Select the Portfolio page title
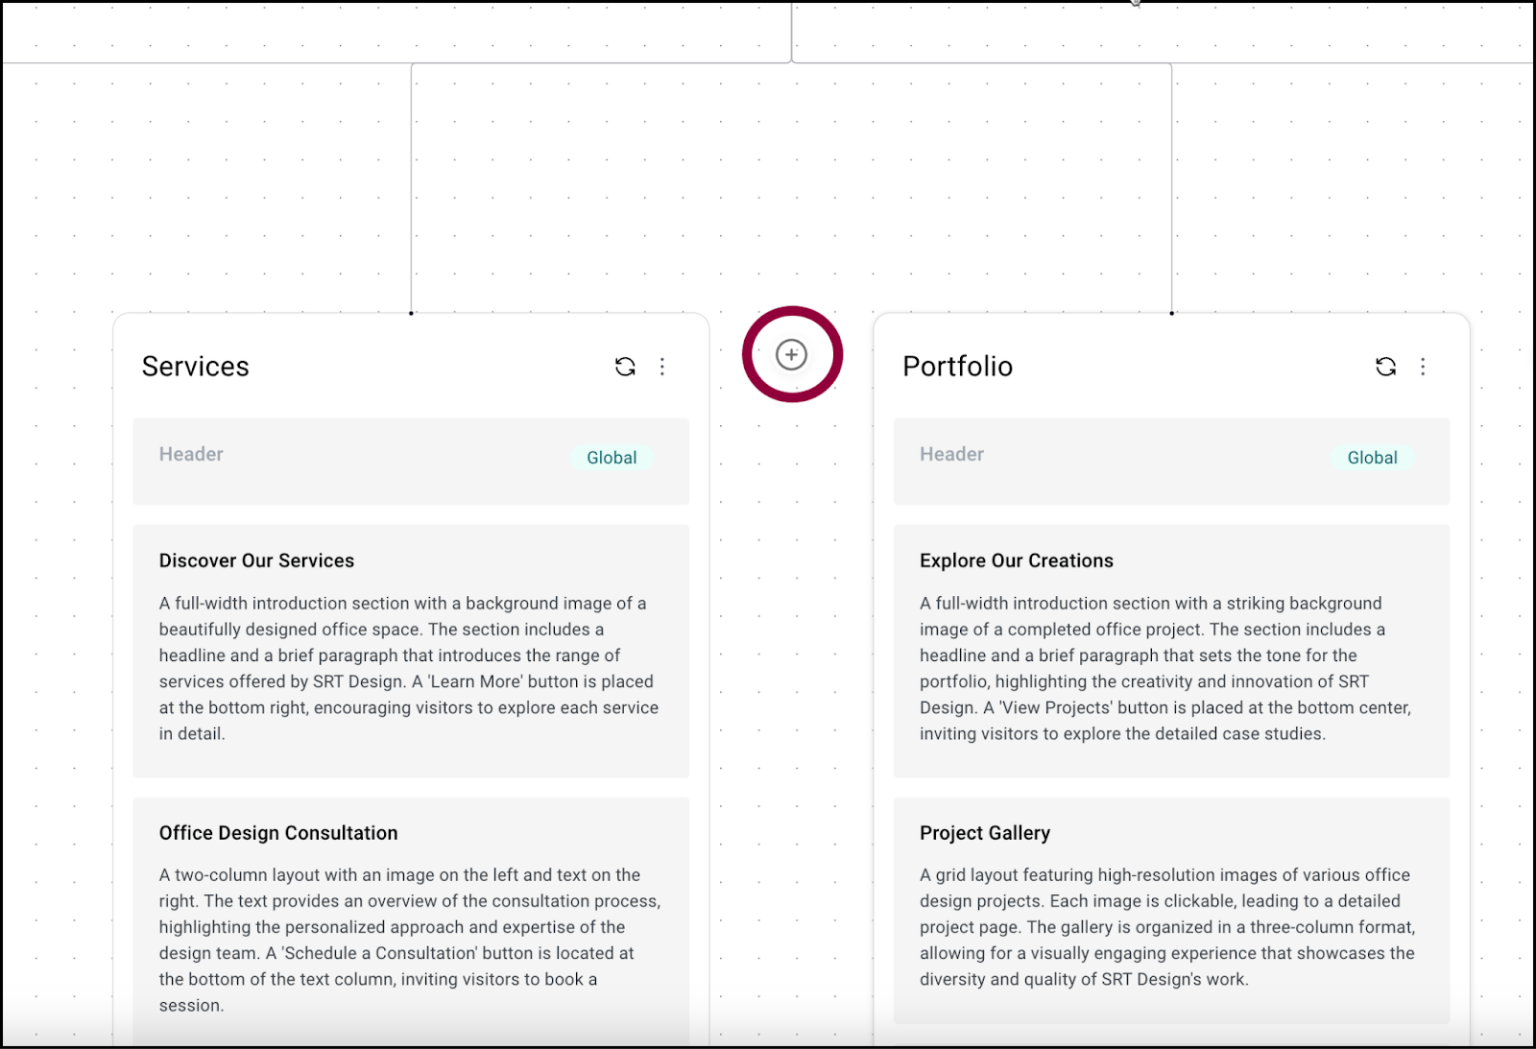The height and width of the screenshot is (1049, 1536). click(x=957, y=366)
